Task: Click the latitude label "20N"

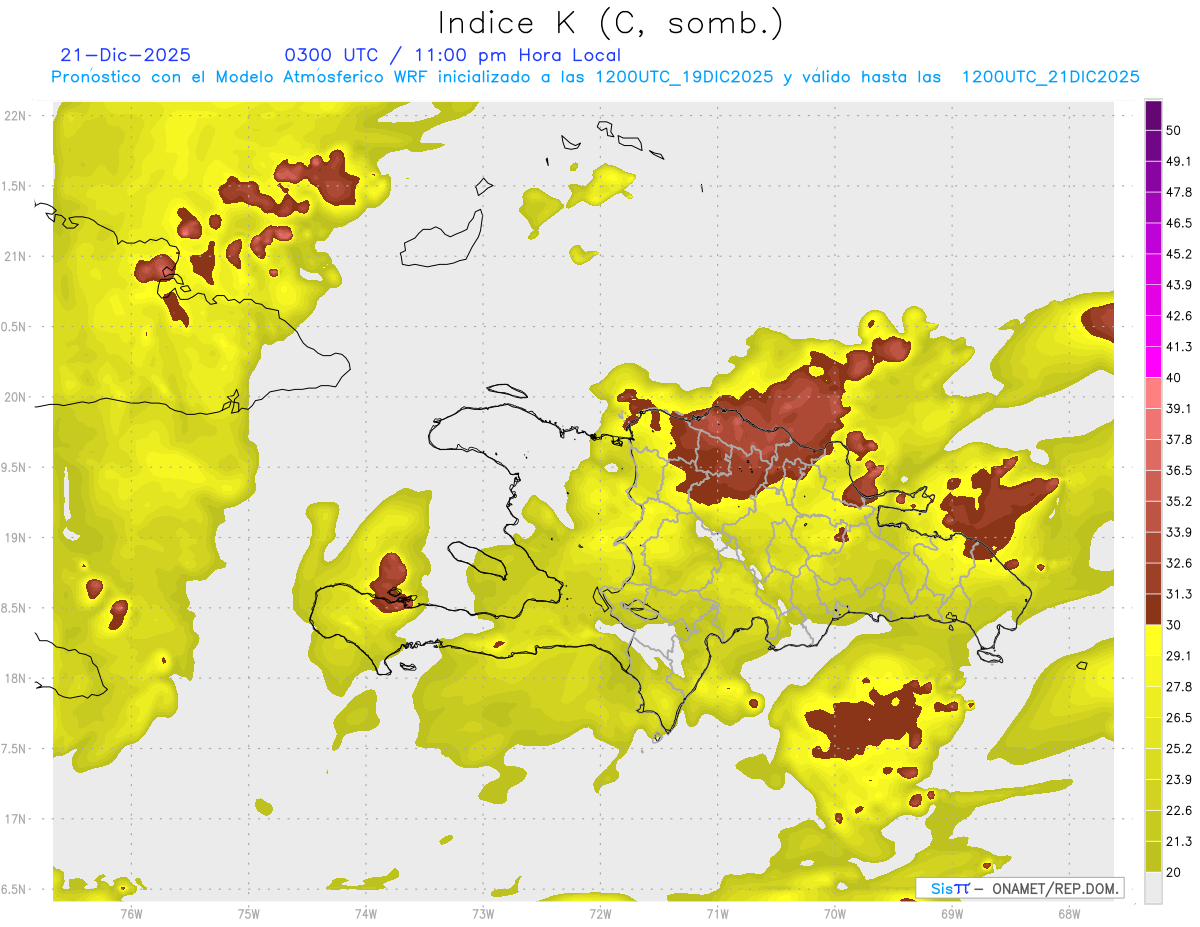Action: [x=15, y=397]
